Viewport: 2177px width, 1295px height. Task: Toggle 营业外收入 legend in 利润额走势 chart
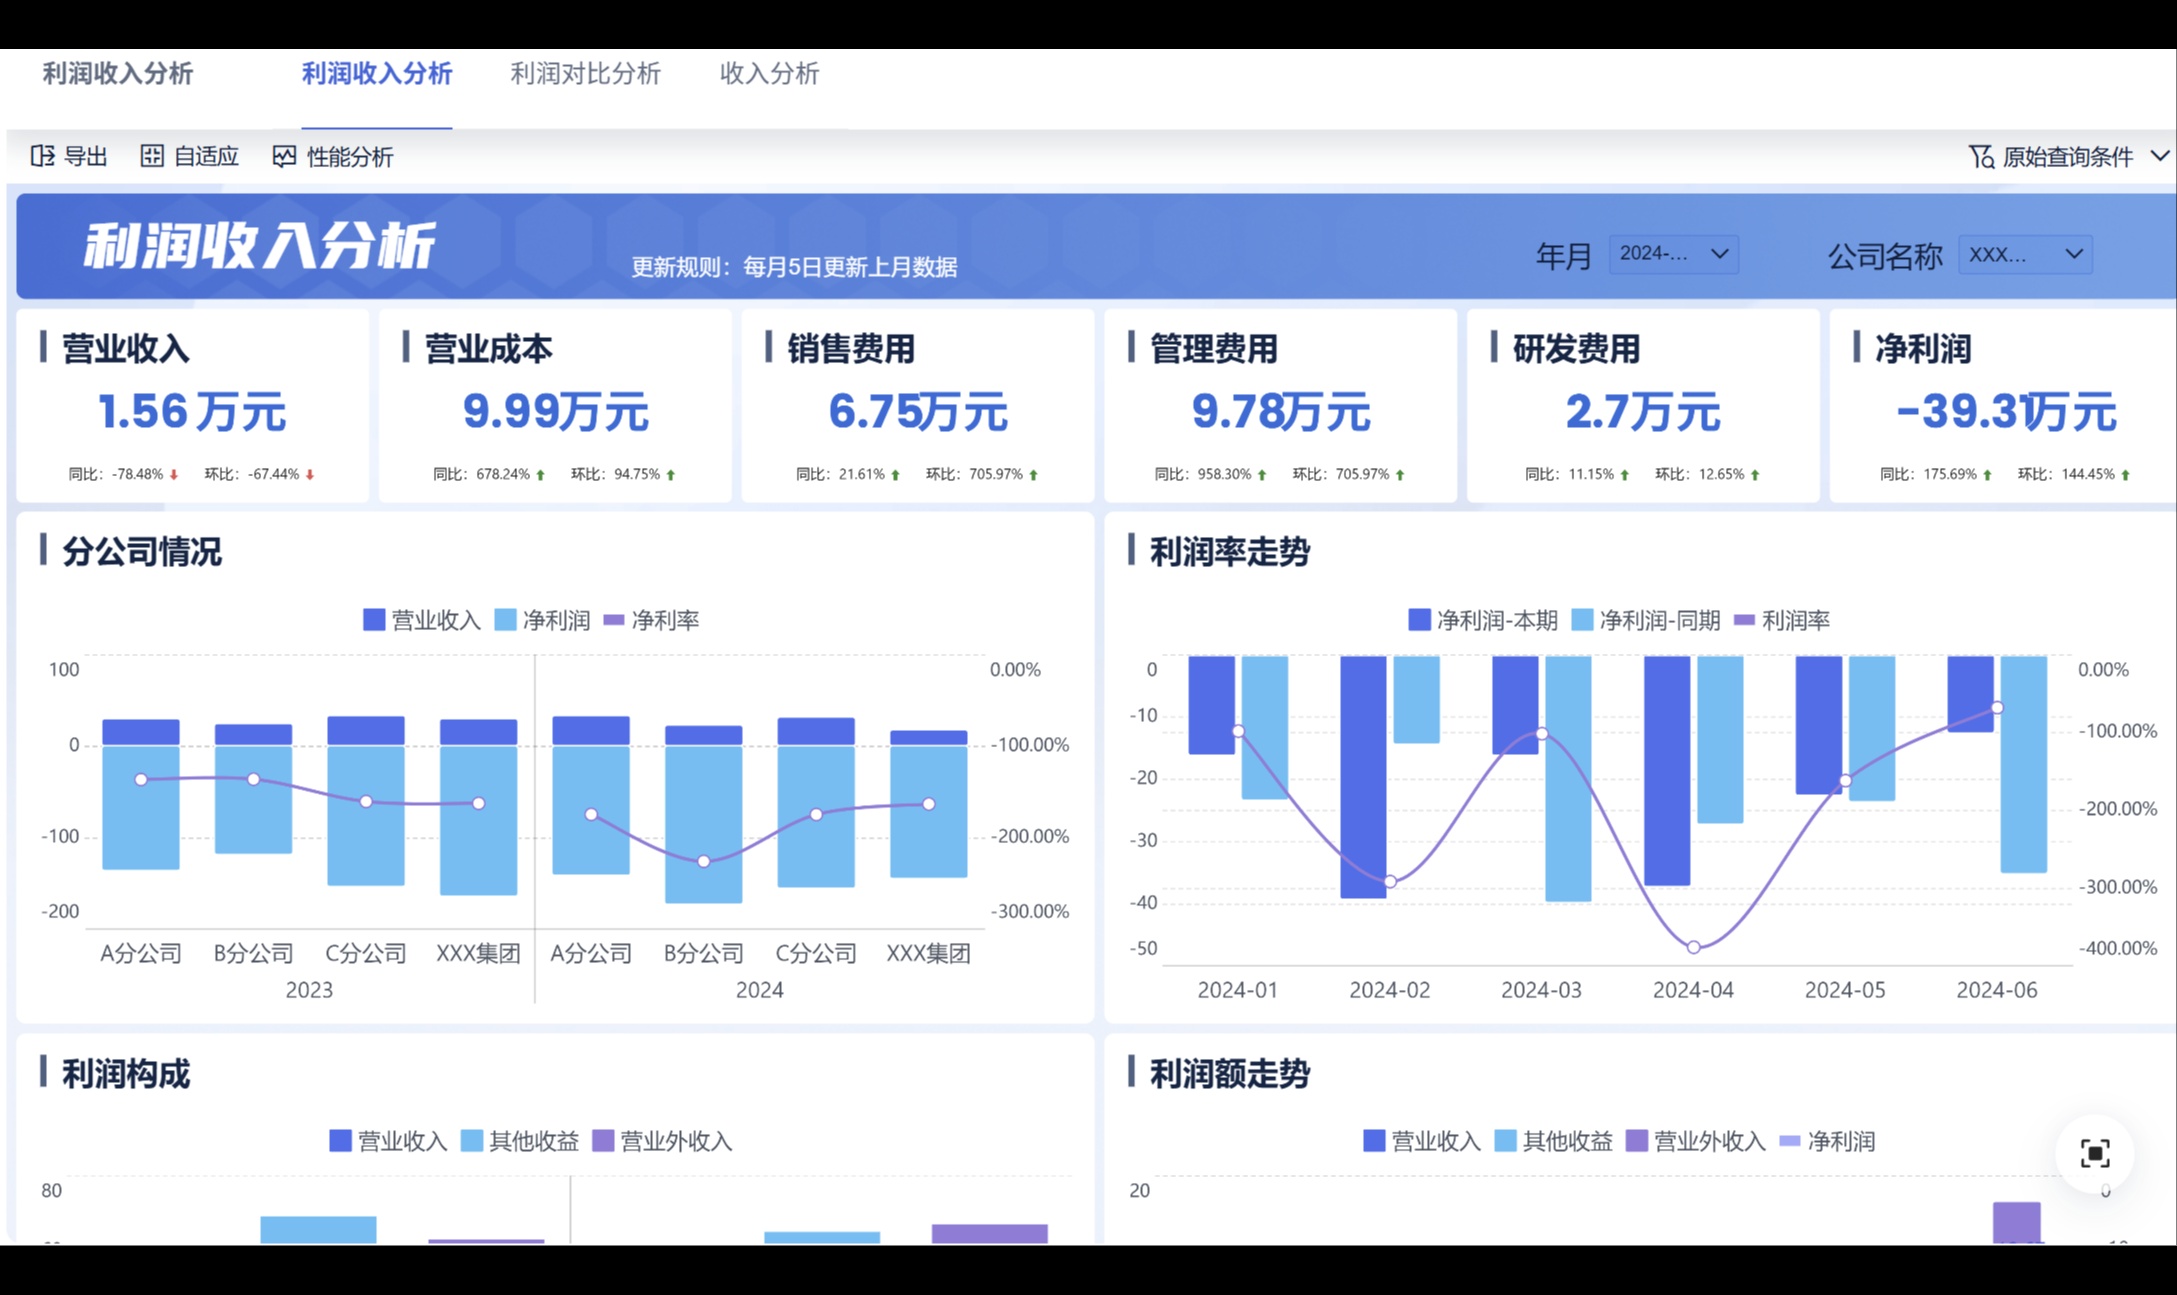(x=1696, y=1141)
